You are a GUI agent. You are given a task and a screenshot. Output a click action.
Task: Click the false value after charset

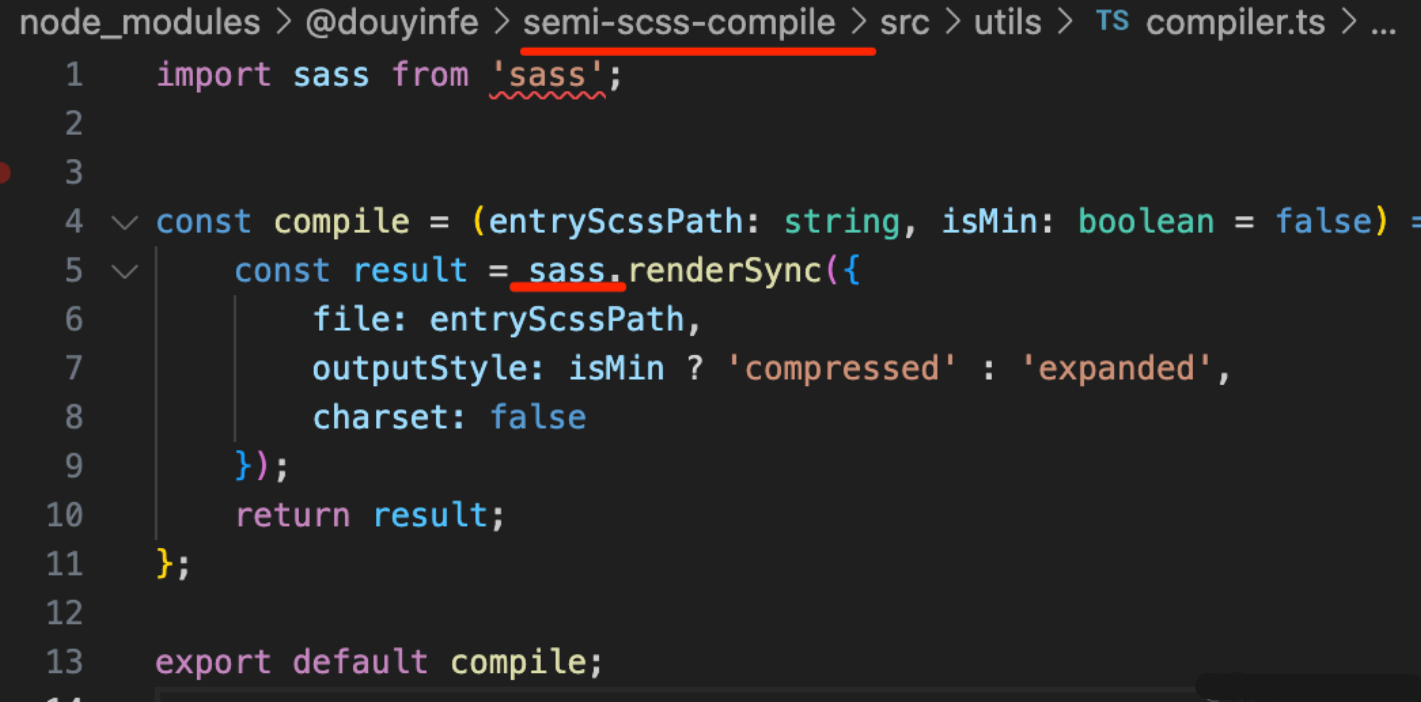coord(538,417)
